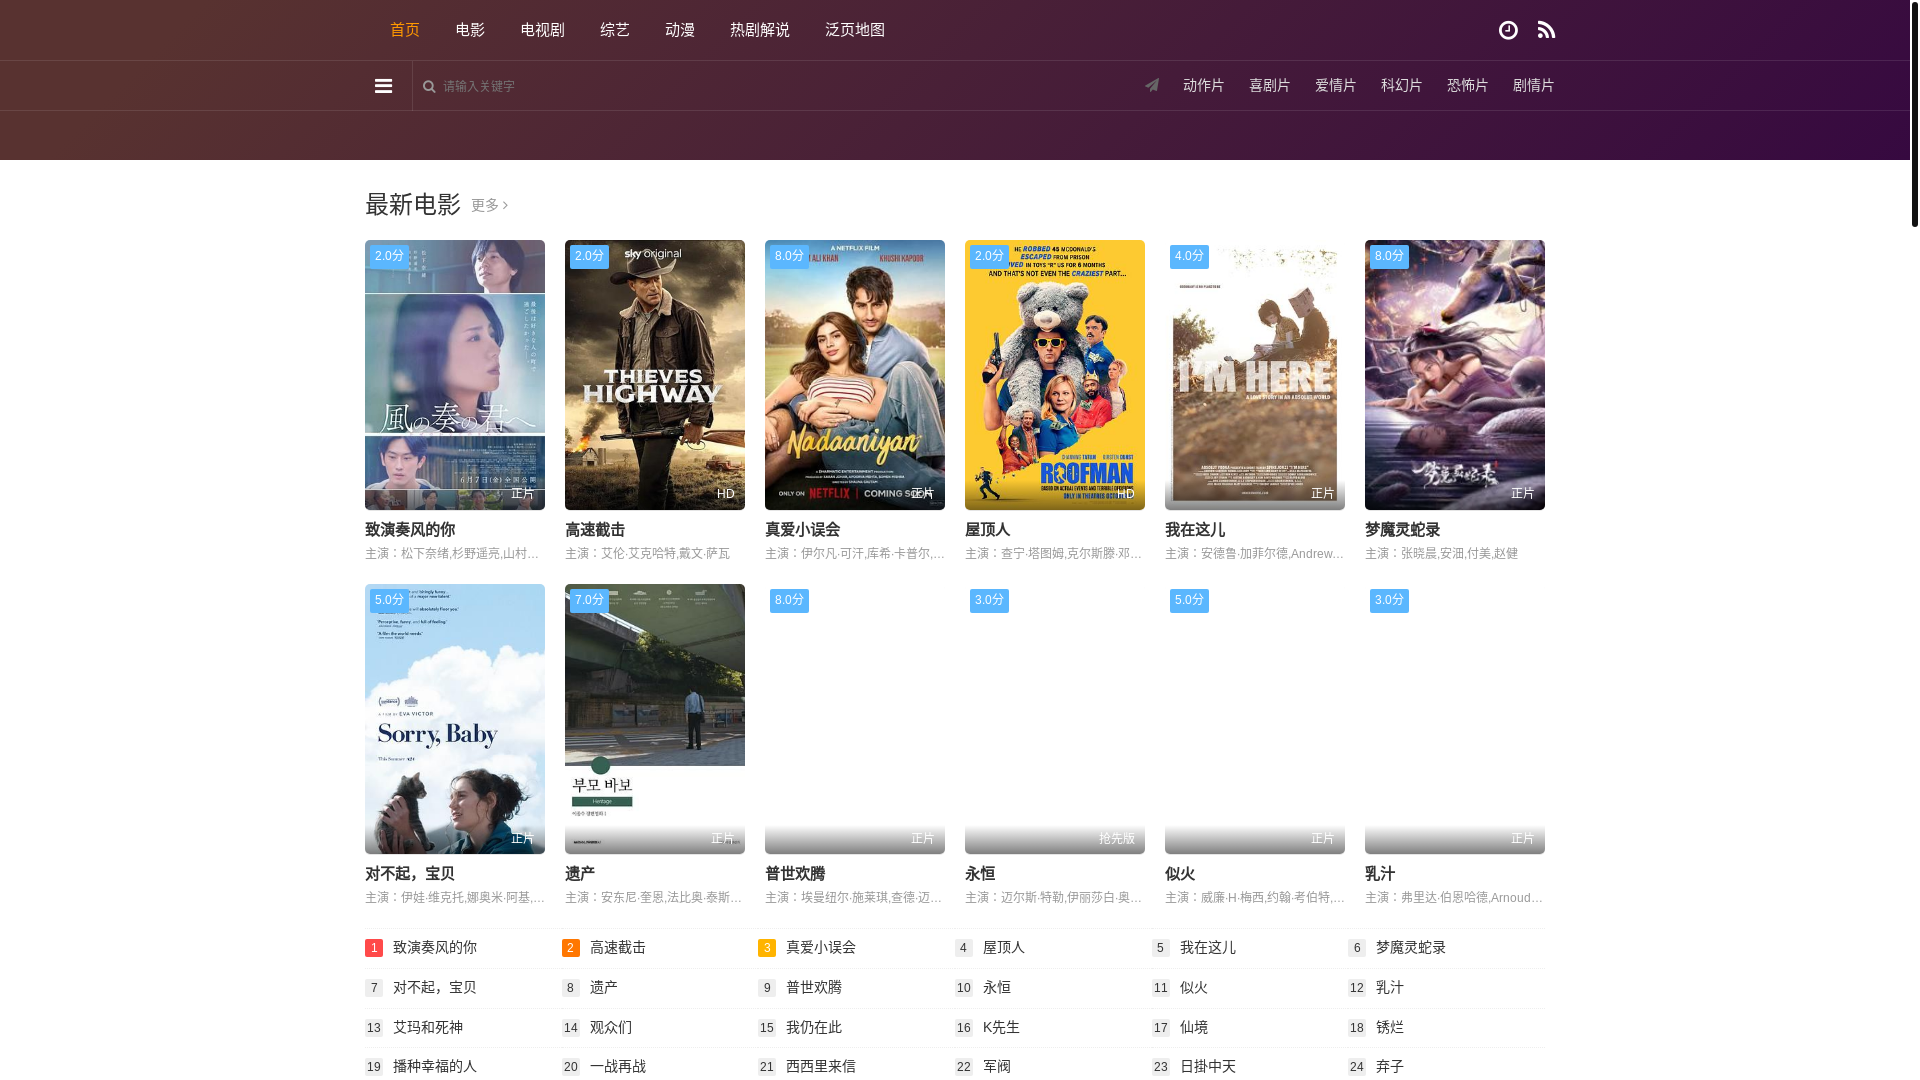Click the search magnifier icon

click(429, 86)
